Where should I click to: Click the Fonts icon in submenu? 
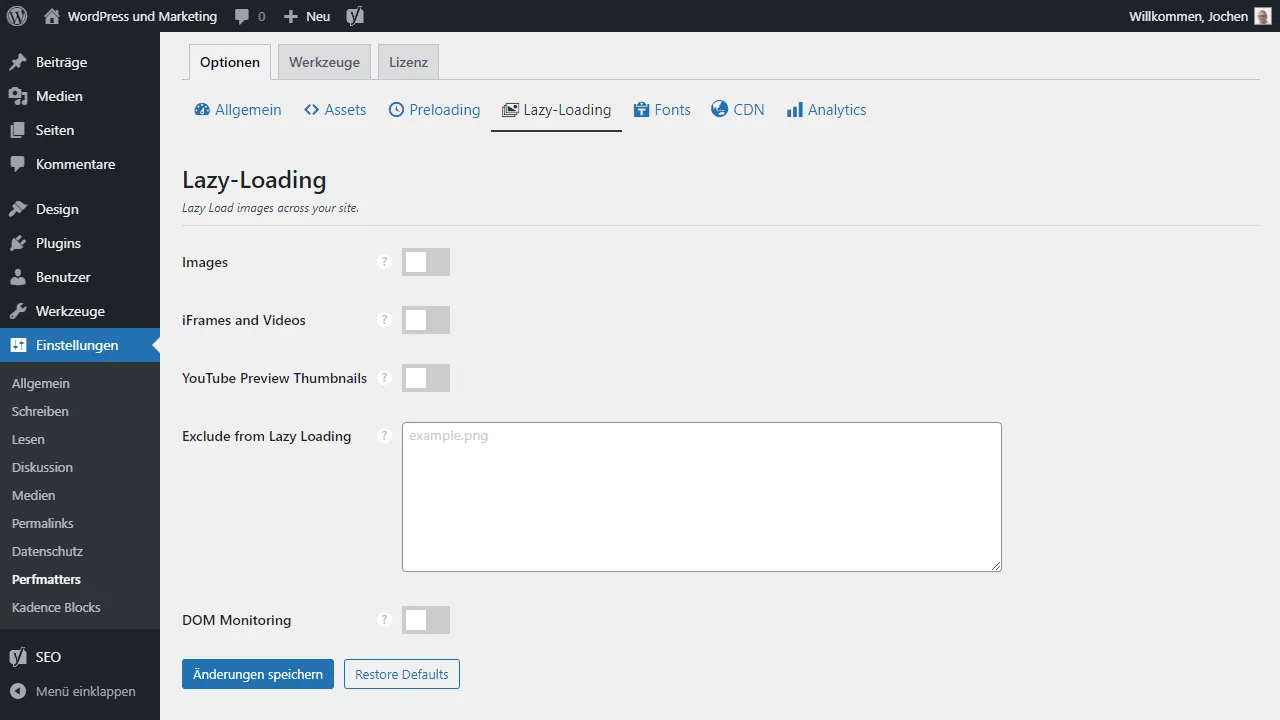(x=642, y=110)
